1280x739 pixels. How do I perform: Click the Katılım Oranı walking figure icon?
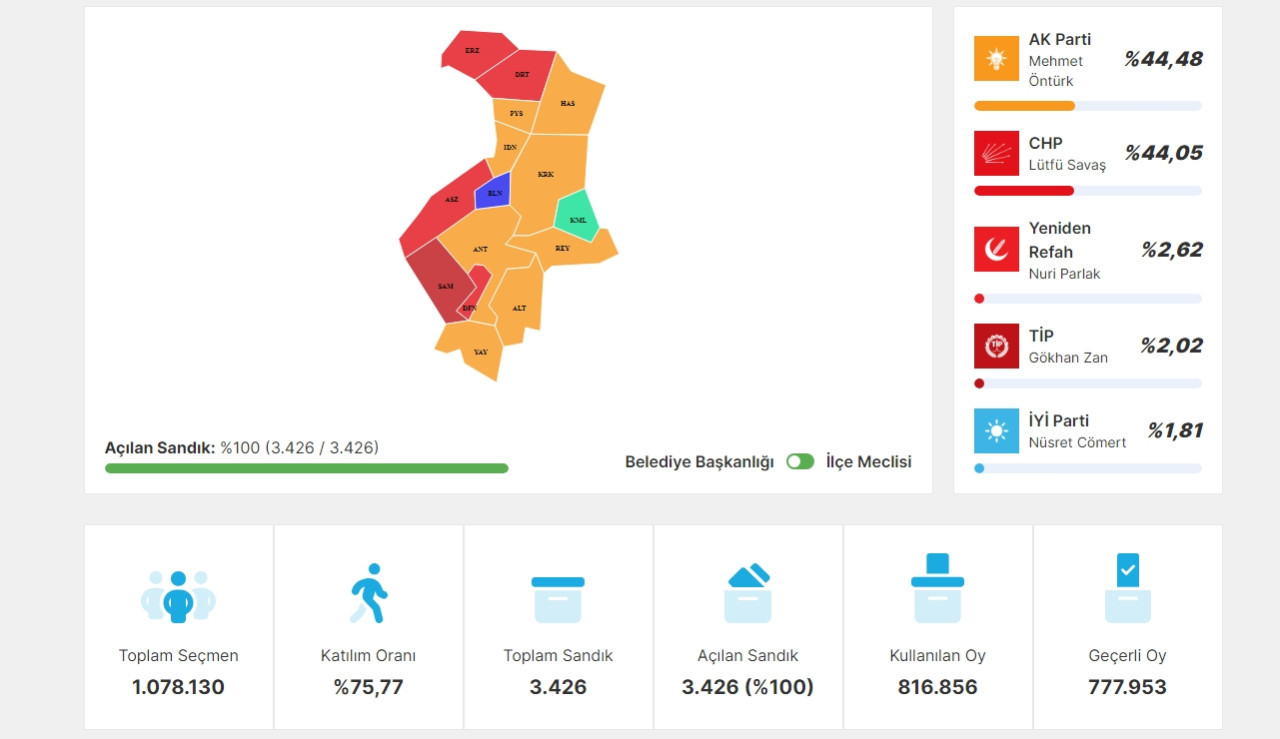click(368, 594)
